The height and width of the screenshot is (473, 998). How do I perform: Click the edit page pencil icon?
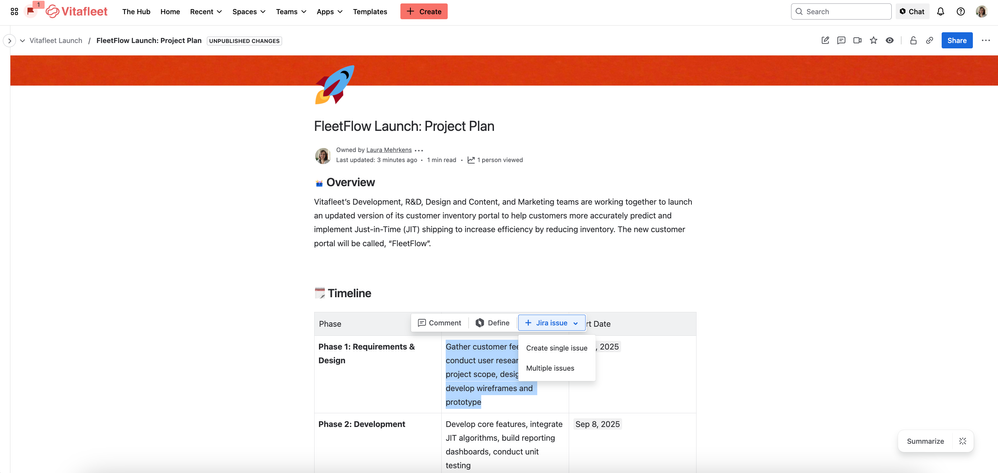[826, 40]
